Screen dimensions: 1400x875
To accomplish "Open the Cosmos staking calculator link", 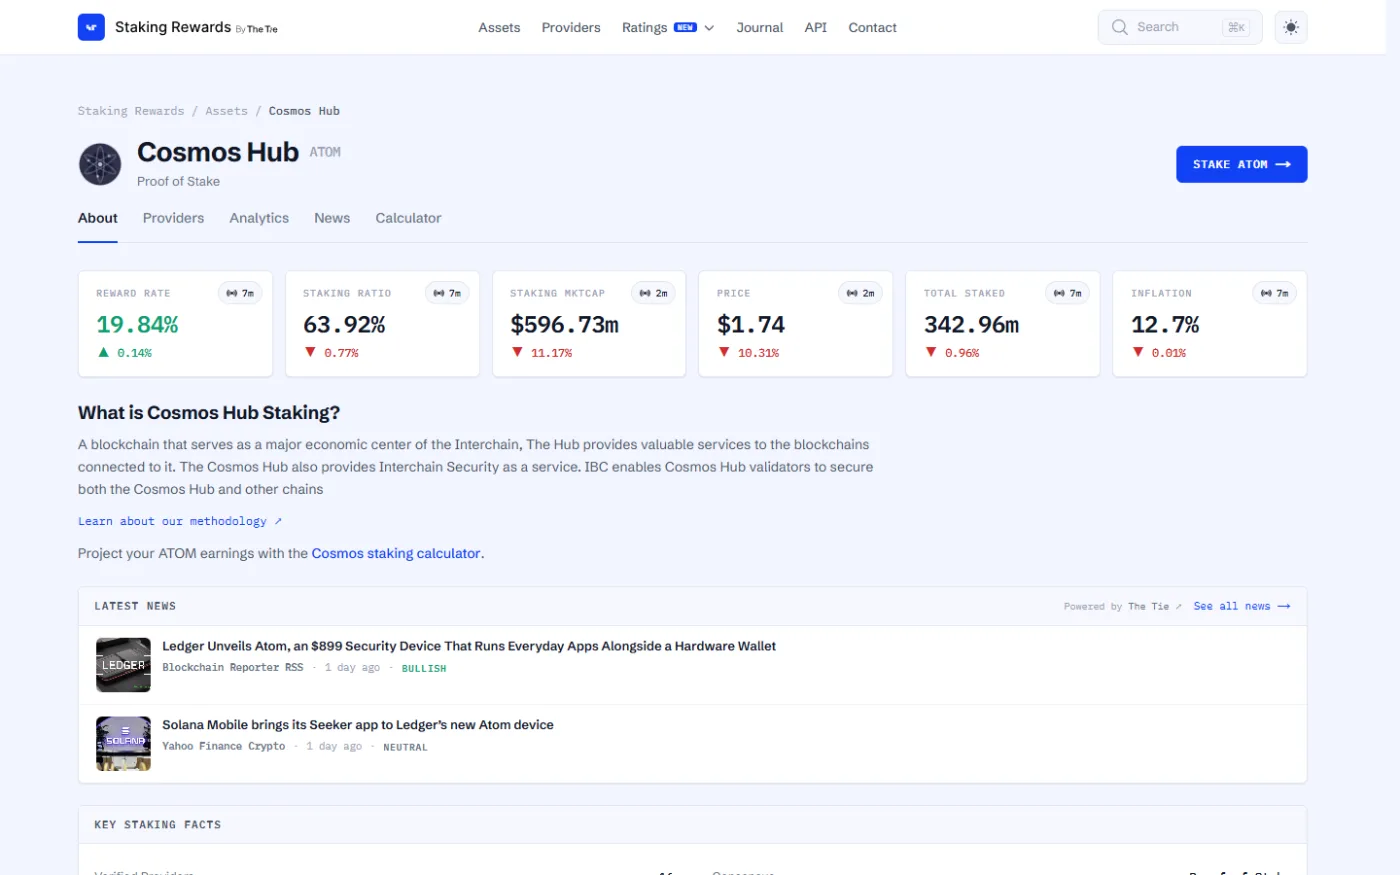I will [x=396, y=553].
